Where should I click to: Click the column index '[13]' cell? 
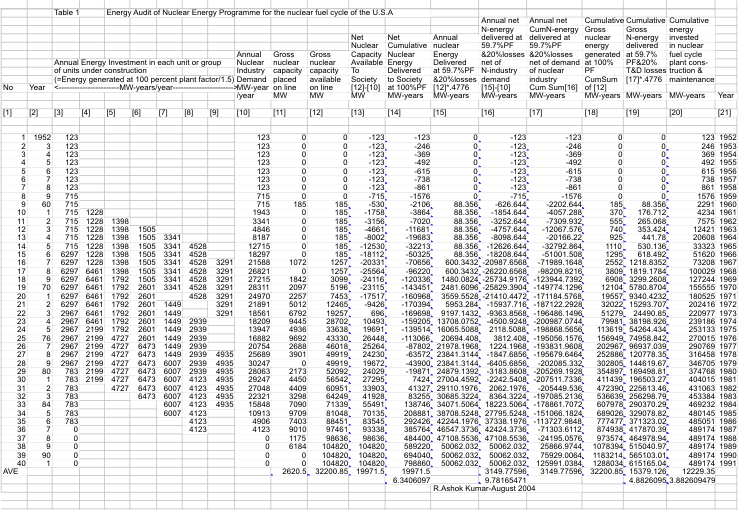point(358,112)
